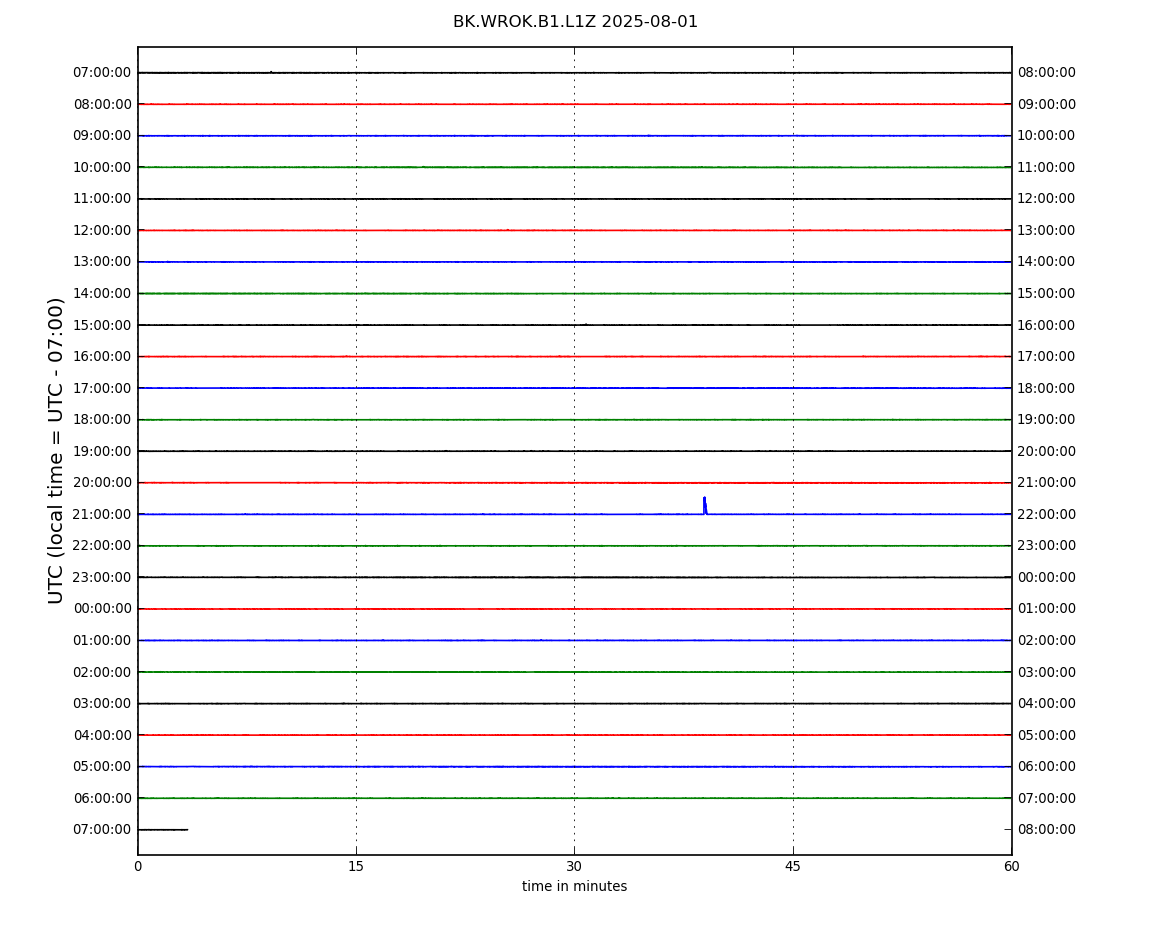The image size is (1150, 950).
Task: Click the x-axis tick label 0
Action: tap(138, 866)
